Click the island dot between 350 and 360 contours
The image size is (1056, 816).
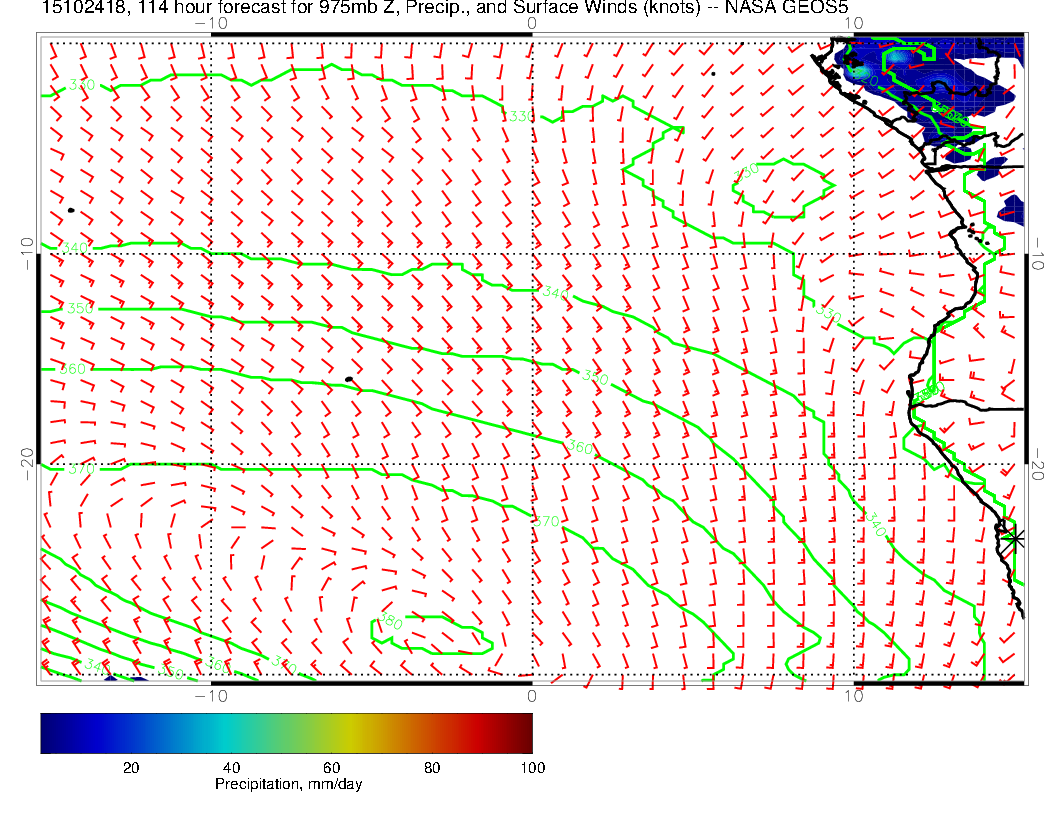point(349,380)
